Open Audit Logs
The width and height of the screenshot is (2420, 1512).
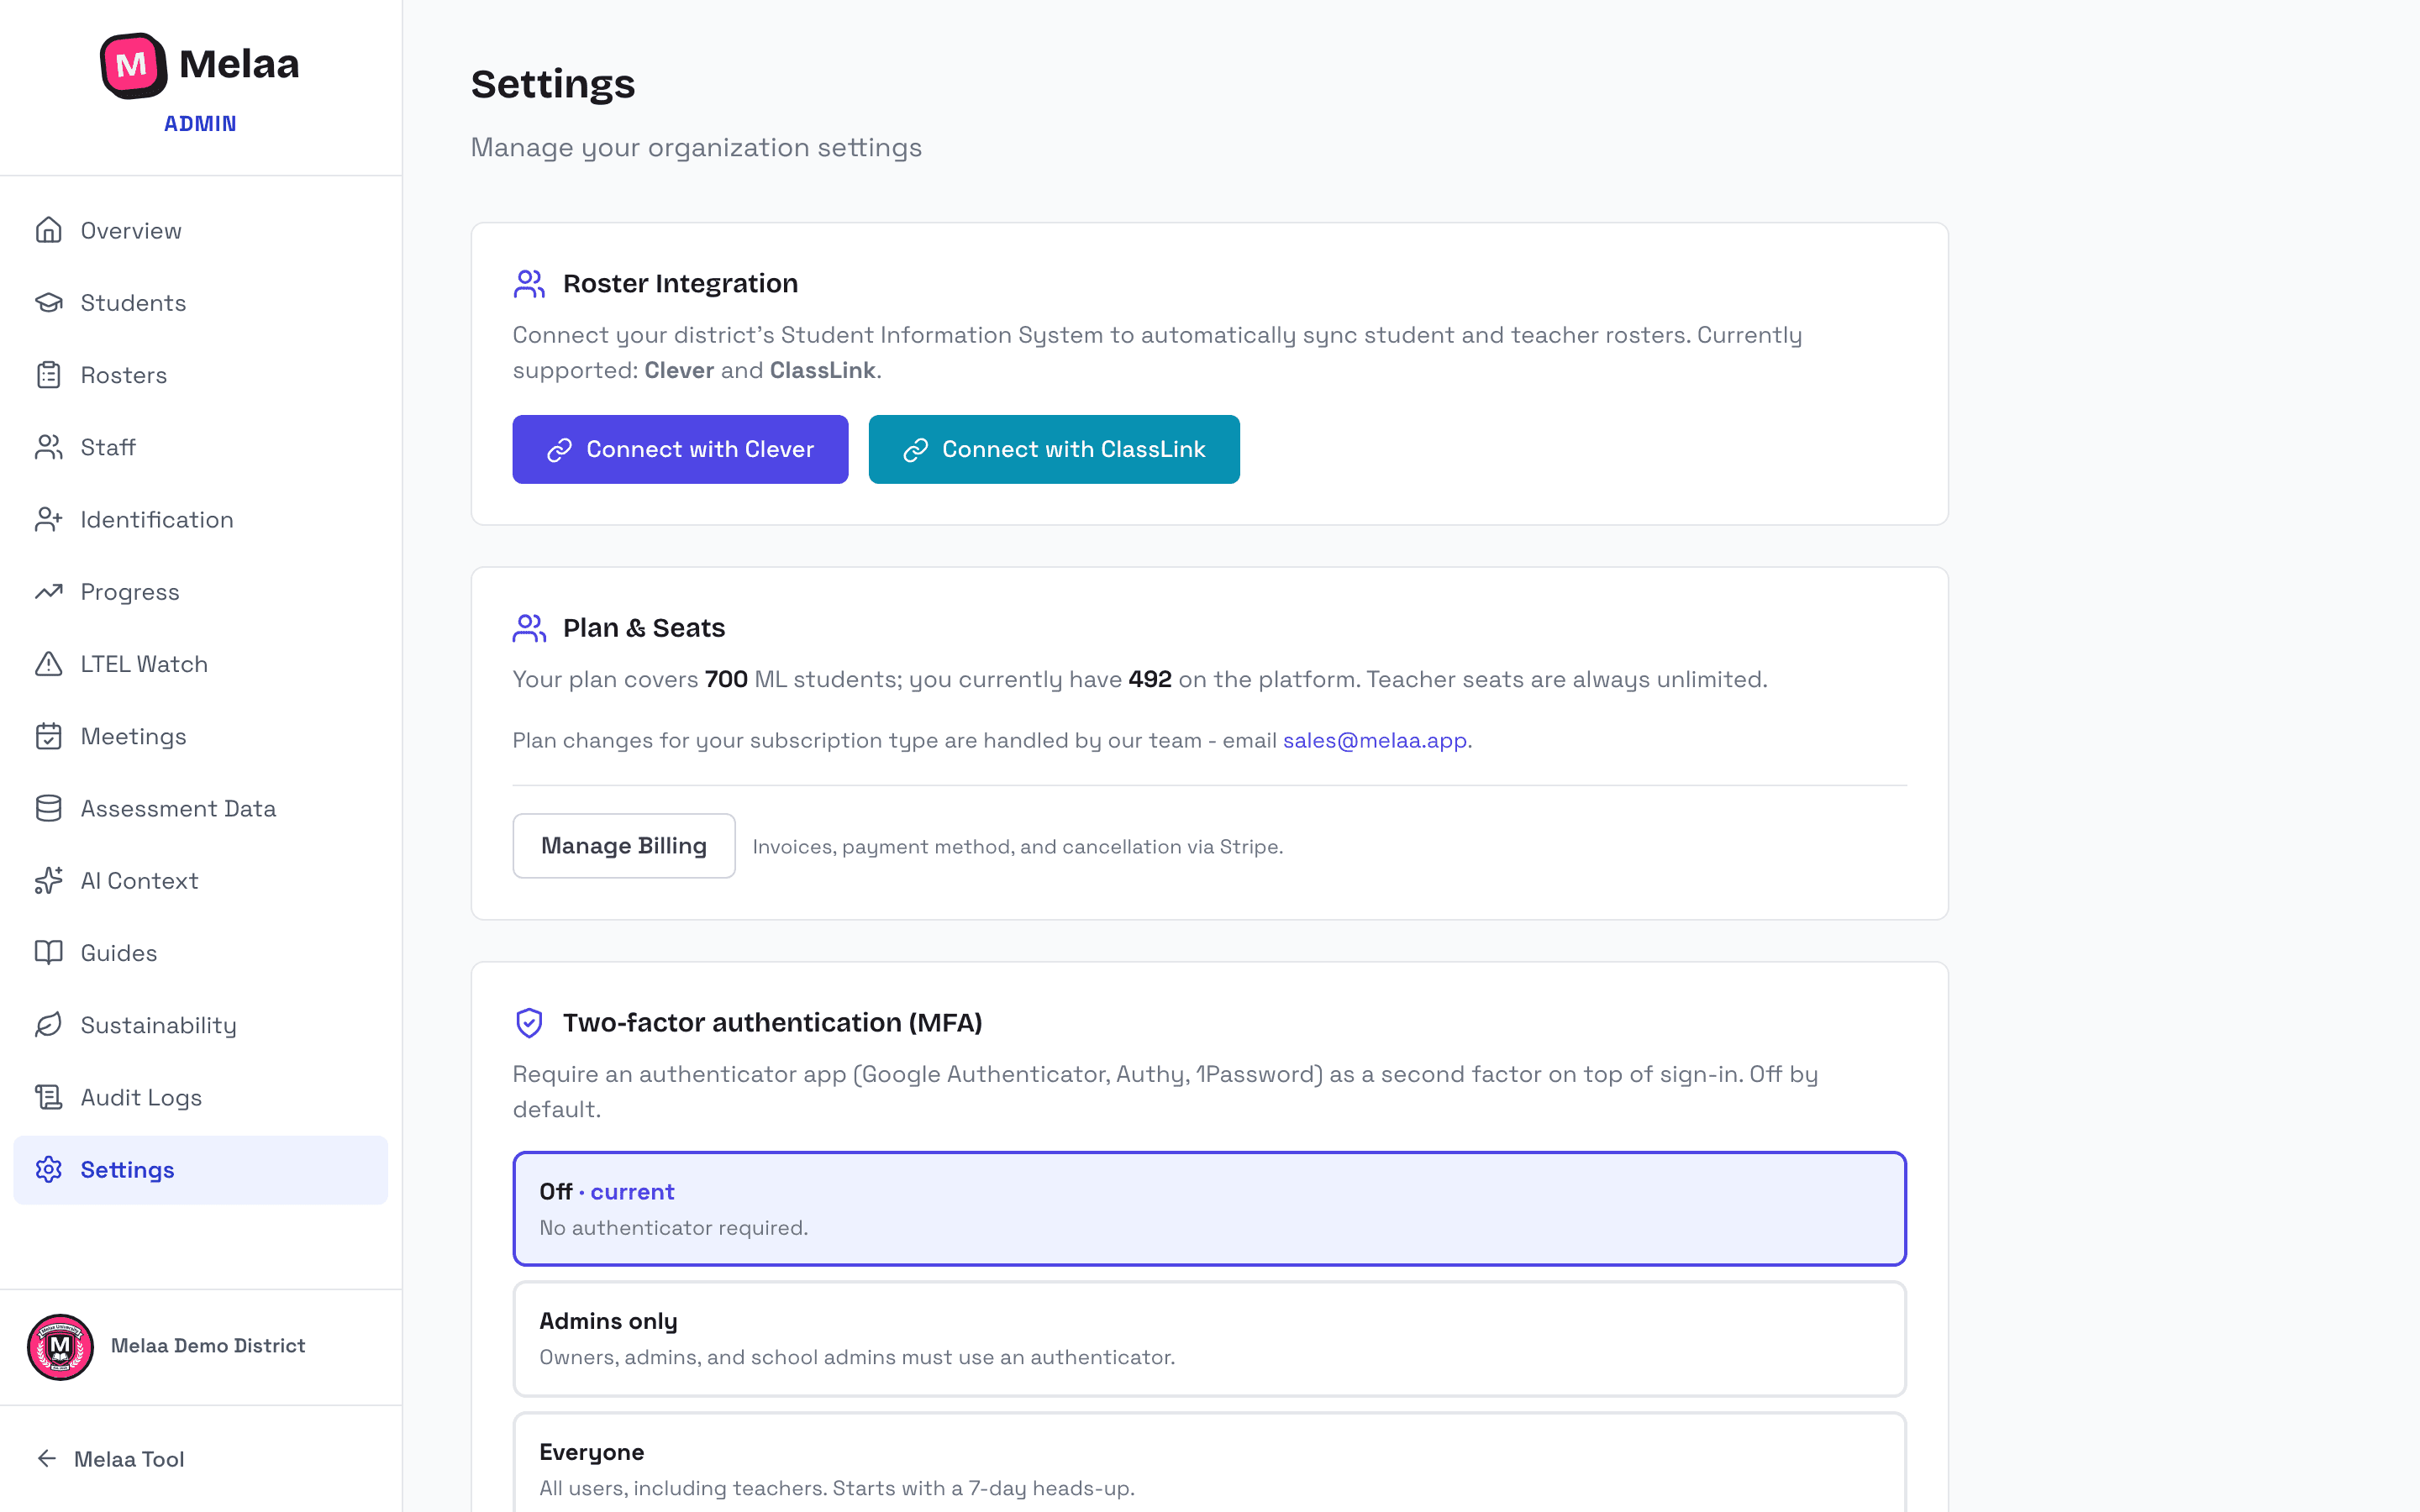(200, 1097)
